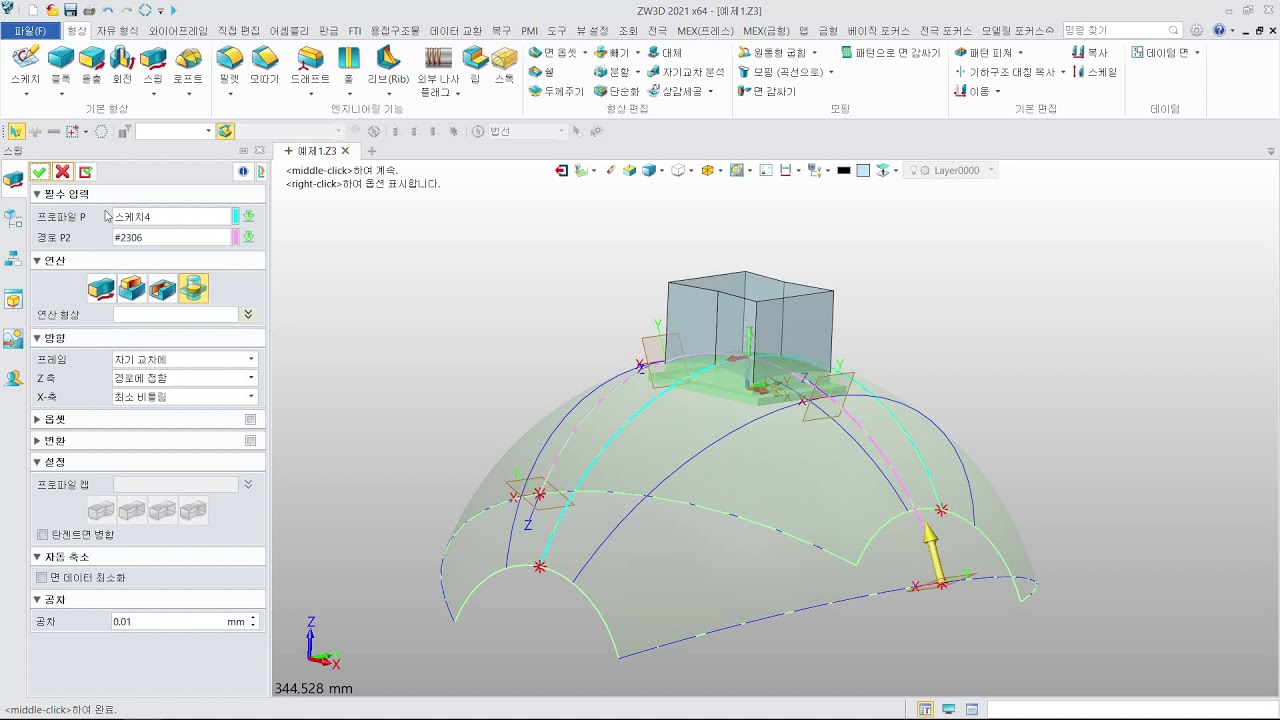This screenshot has width=1280, height=720.
Task: Select the 단순화 (Simplify) command
Action: [617, 91]
